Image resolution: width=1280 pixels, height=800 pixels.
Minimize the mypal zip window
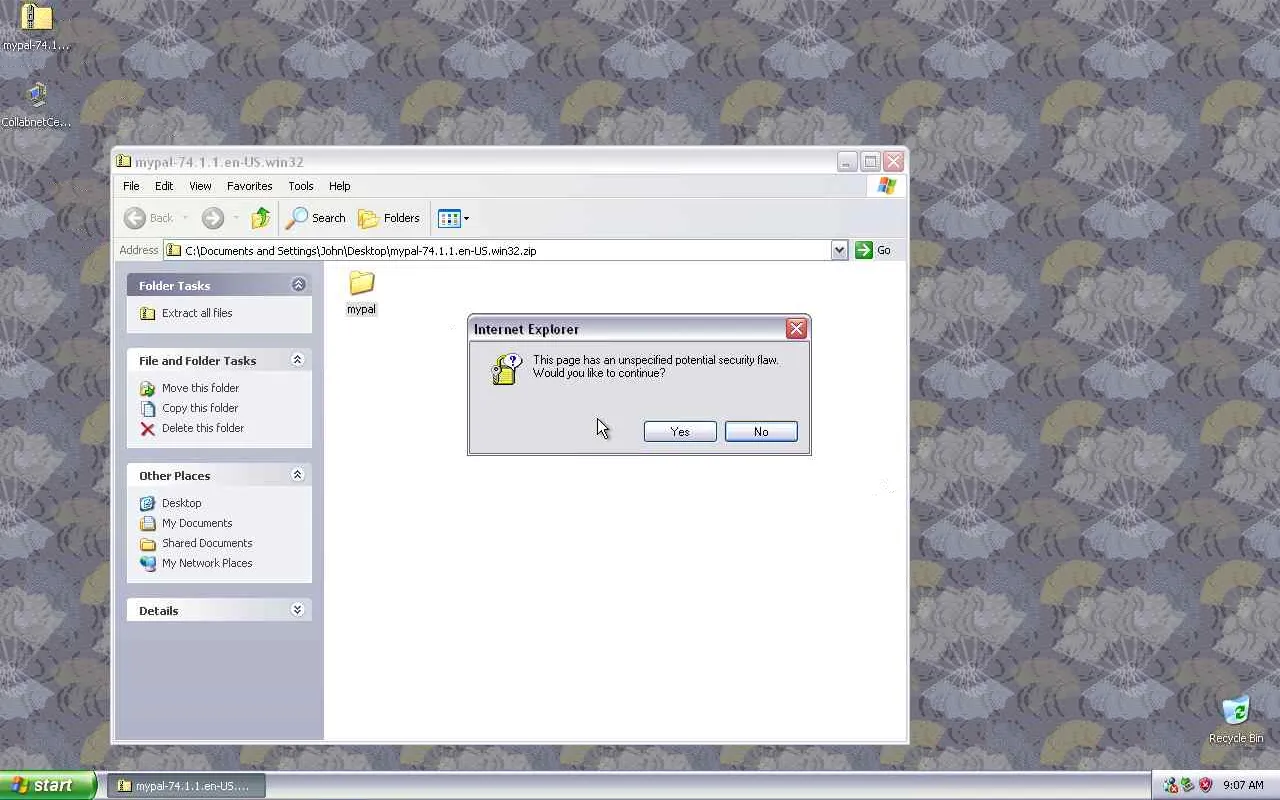(x=847, y=161)
